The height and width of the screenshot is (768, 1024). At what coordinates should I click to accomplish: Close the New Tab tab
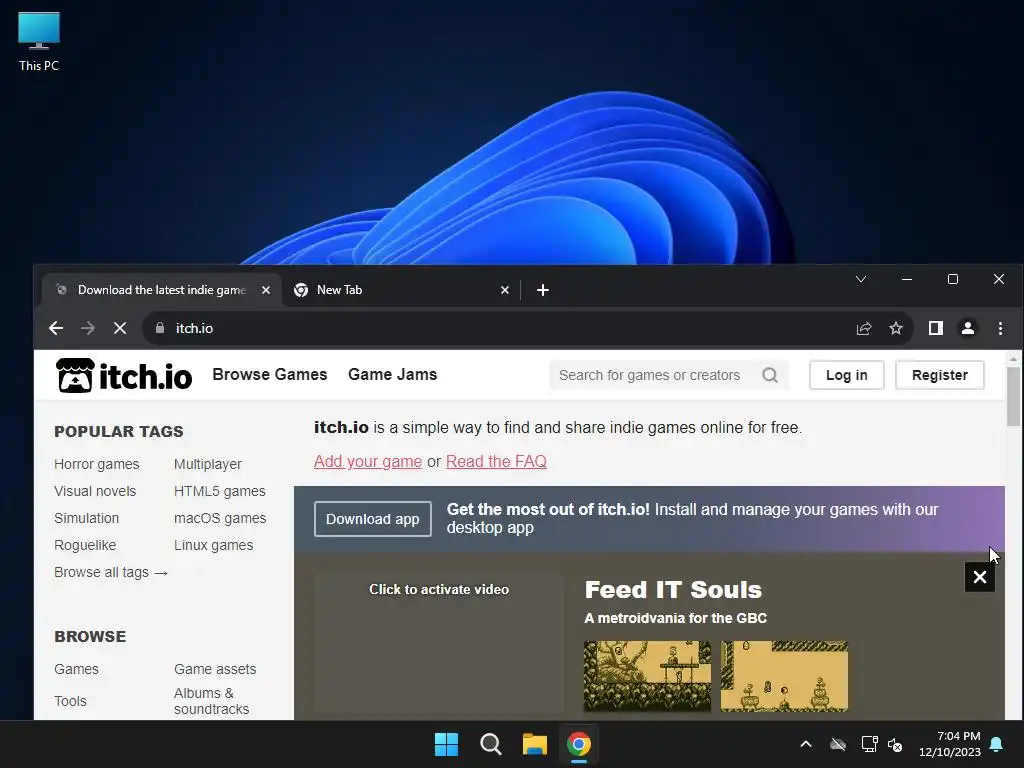pyautogui.click(x=505, y=290)
